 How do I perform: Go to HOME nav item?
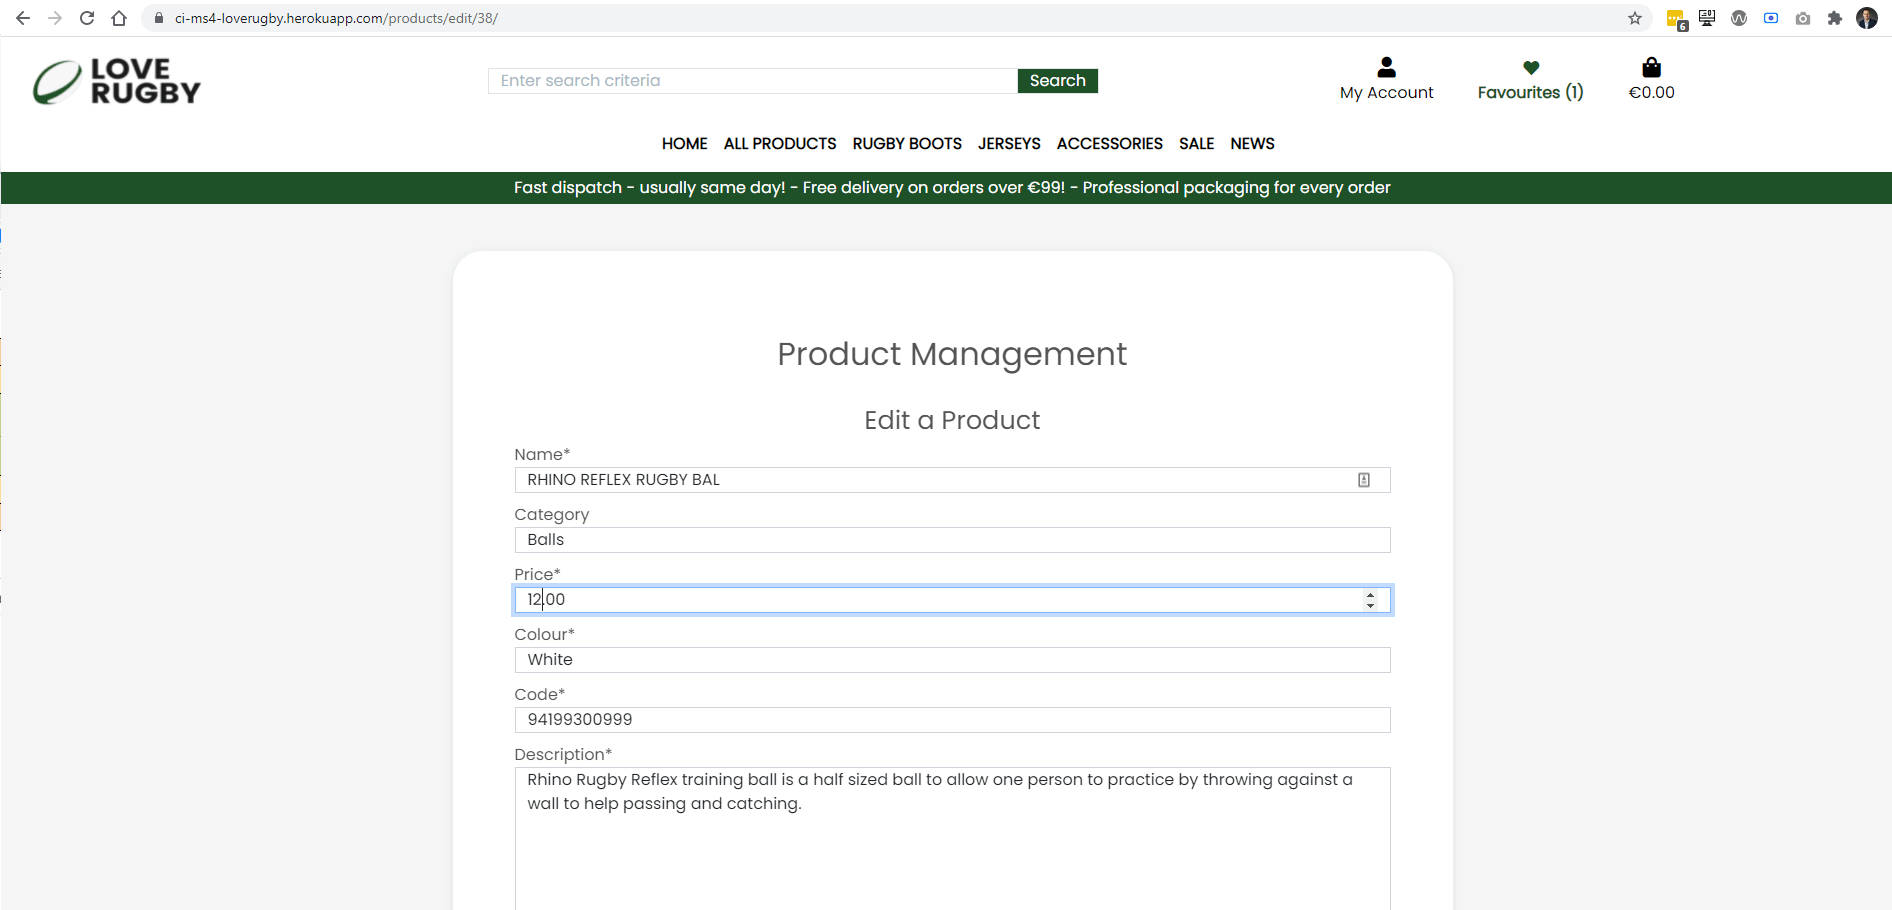684,144
